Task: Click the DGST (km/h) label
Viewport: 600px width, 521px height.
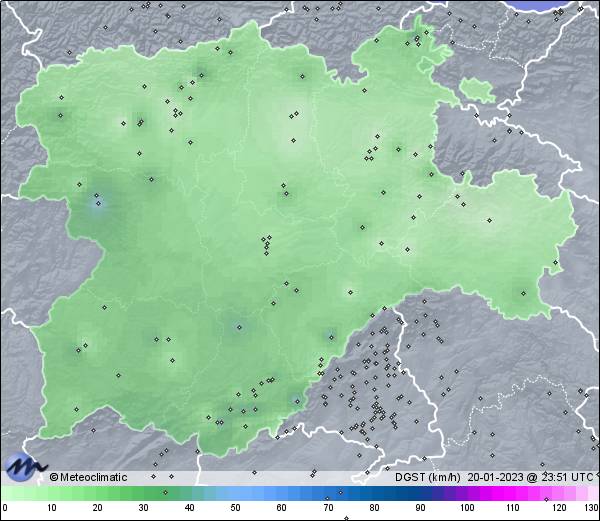Action: [428, 477]
